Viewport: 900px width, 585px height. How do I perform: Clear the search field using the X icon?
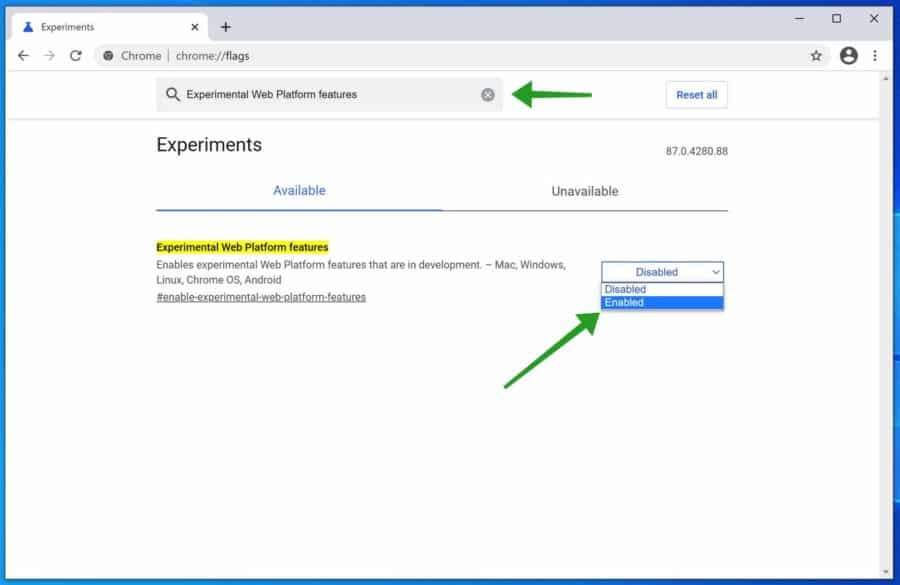coord(488,94)
